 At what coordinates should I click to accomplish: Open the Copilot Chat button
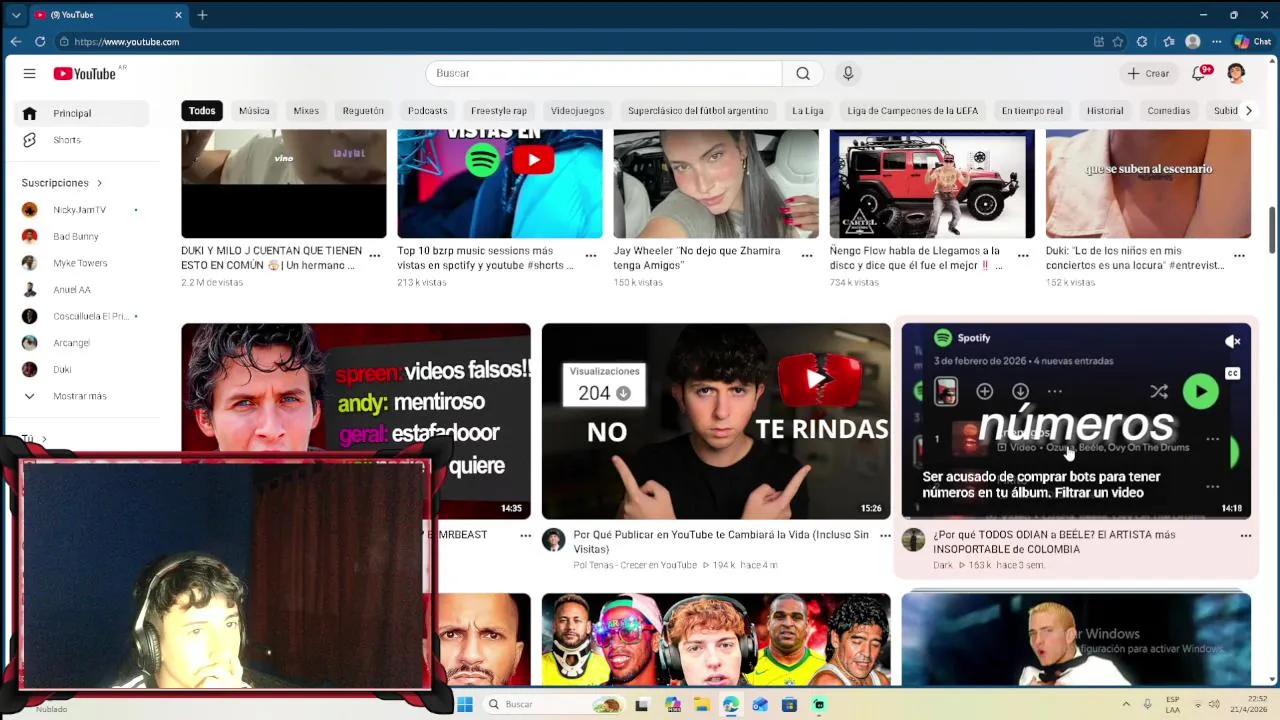(1252, 41)
